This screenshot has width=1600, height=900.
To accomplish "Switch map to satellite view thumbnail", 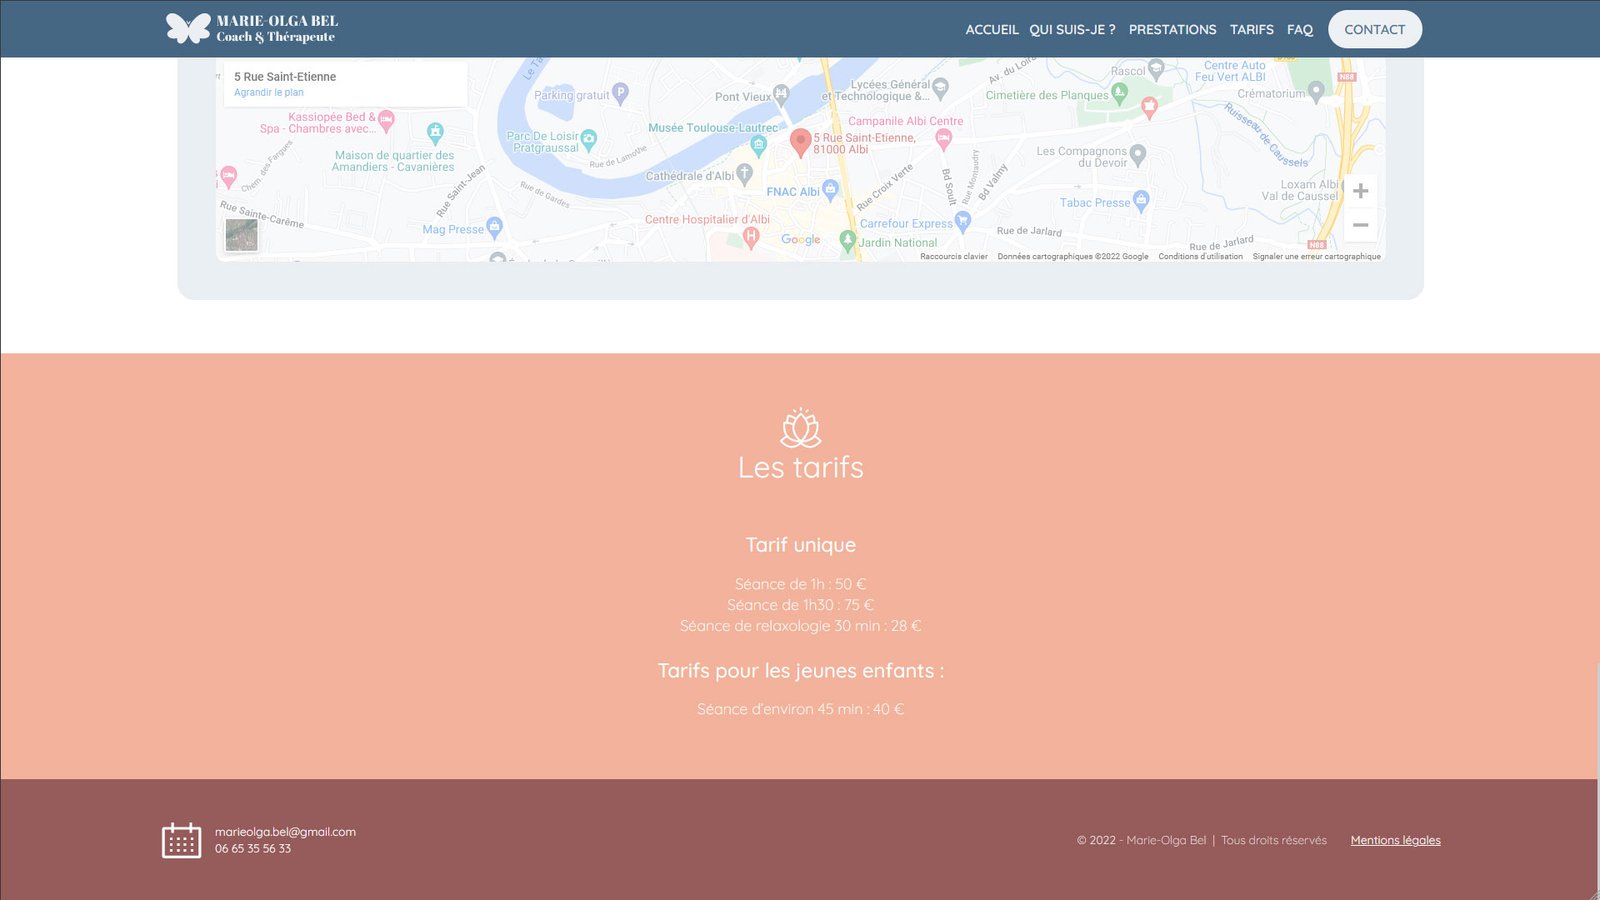I will point(241,235).
